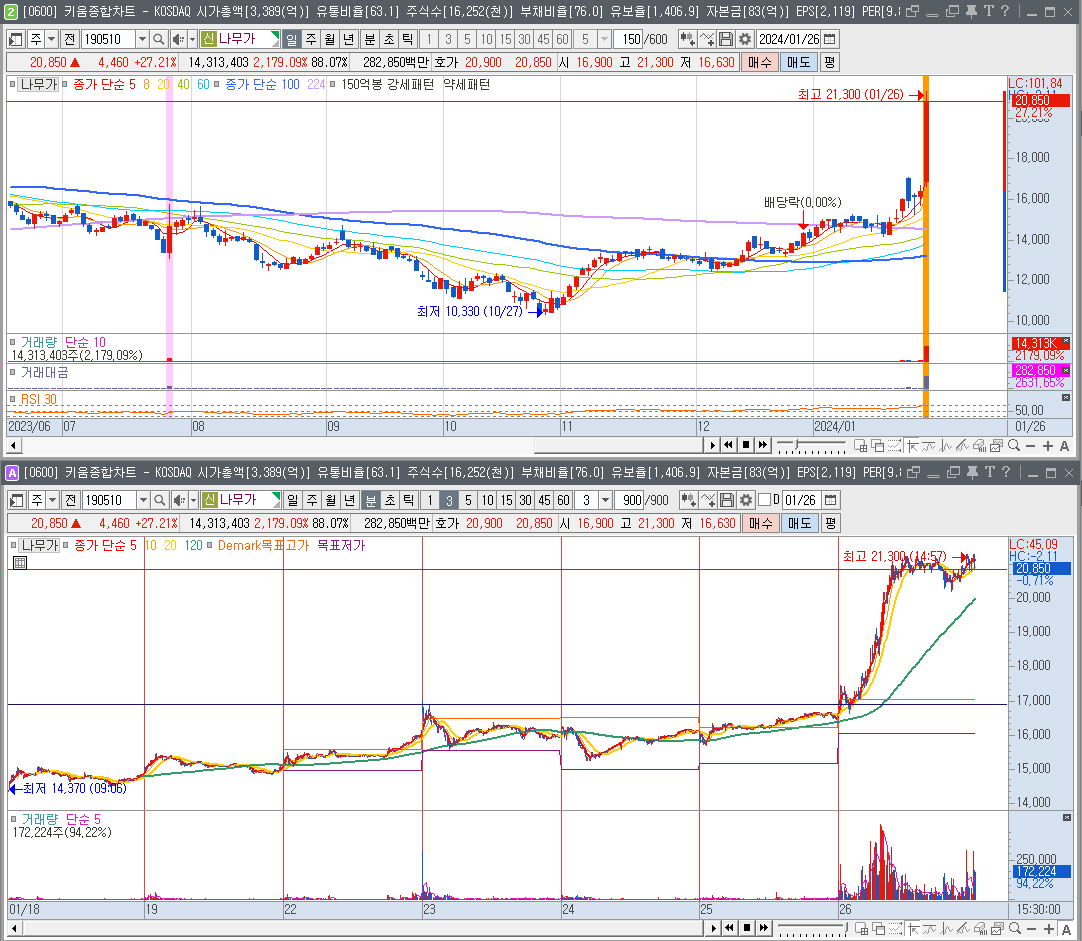Screen dimensions: 1082x941
Task: Expand the sound options arrow in top chart toolbar
Action: point(193,39)
